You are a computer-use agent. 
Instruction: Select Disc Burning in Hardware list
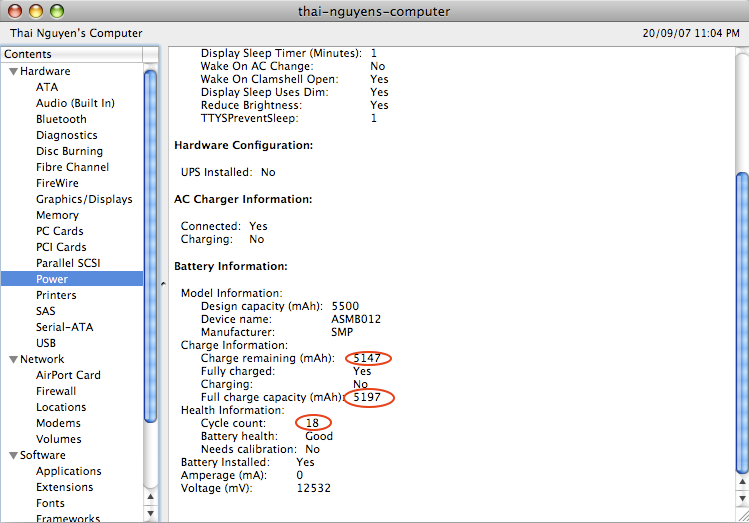coord(69,151)
